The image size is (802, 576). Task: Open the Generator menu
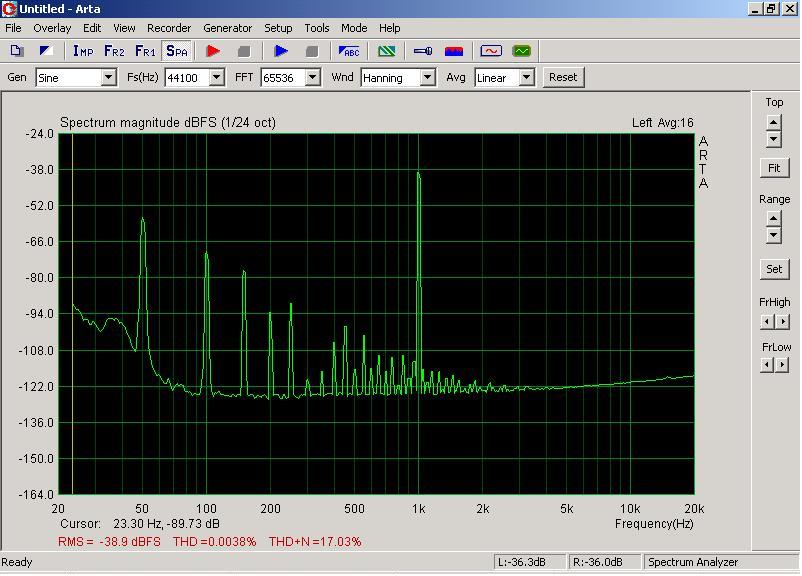tap(228, 28)
